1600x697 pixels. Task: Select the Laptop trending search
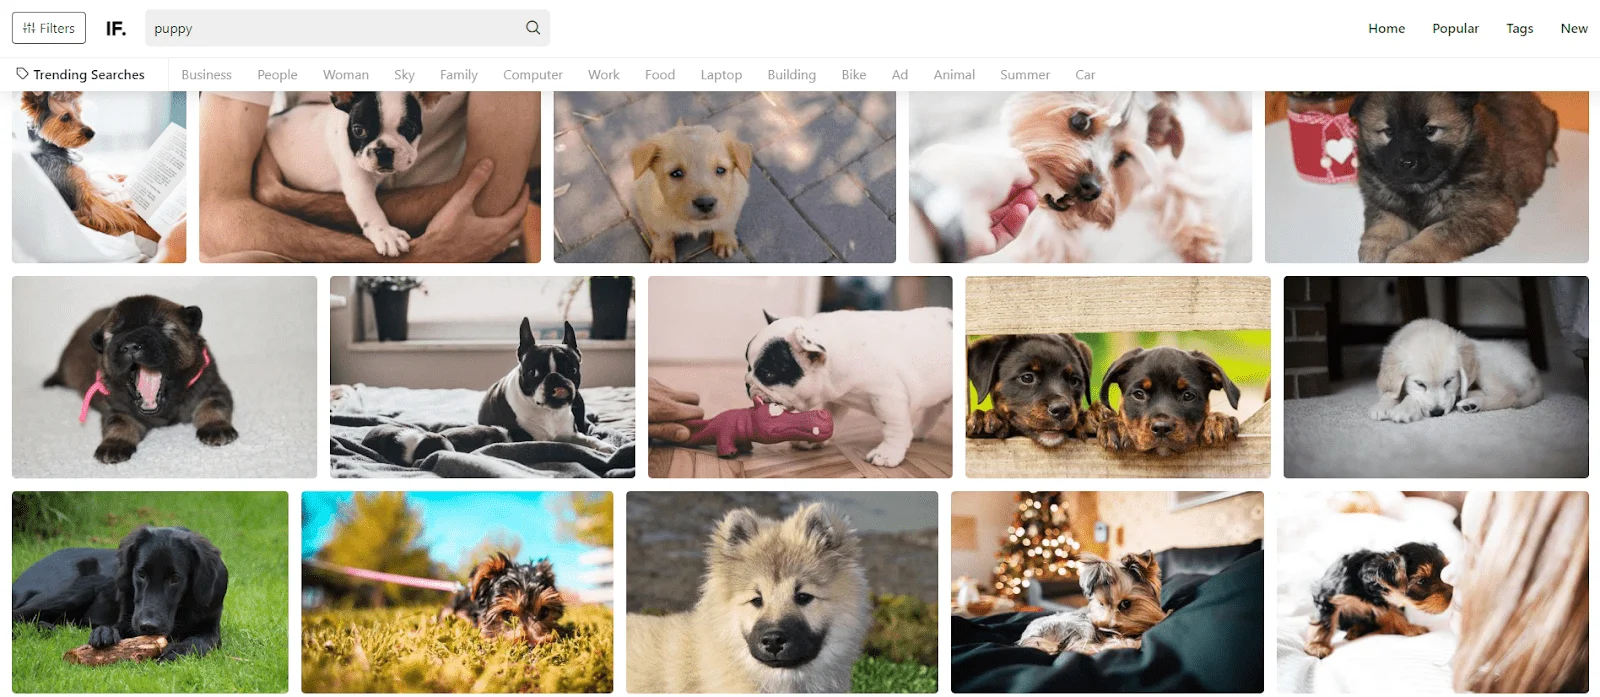721,75
